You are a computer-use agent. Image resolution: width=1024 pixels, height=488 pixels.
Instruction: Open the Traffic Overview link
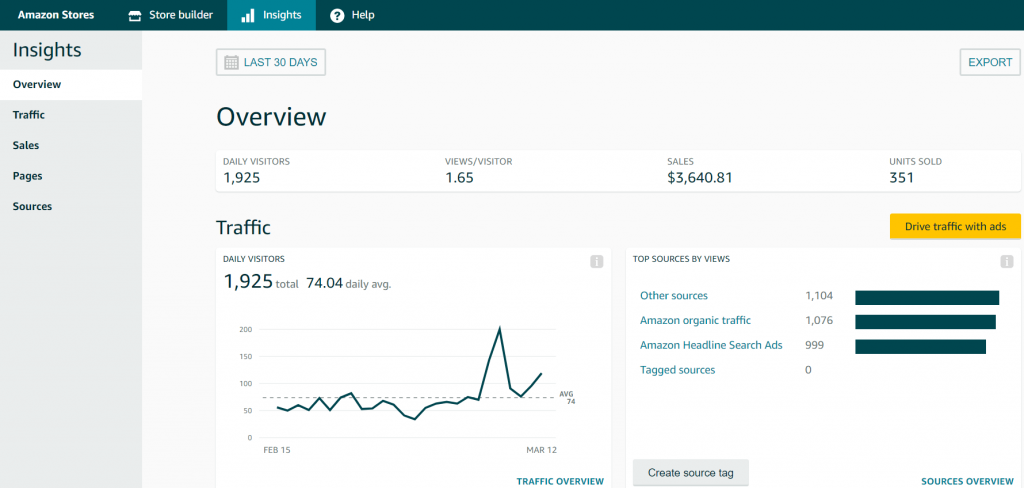coord(559,481)
